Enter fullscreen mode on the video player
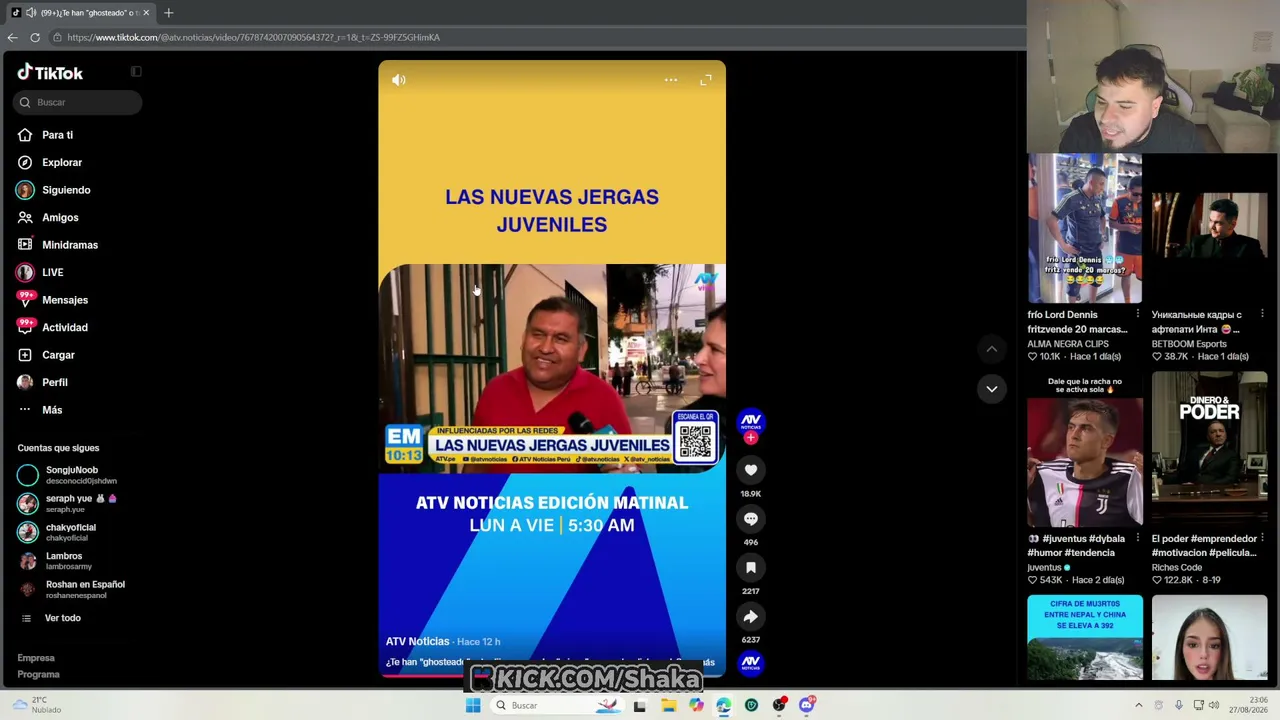This screenshot has width=1280, height=720. pos(706,80)
